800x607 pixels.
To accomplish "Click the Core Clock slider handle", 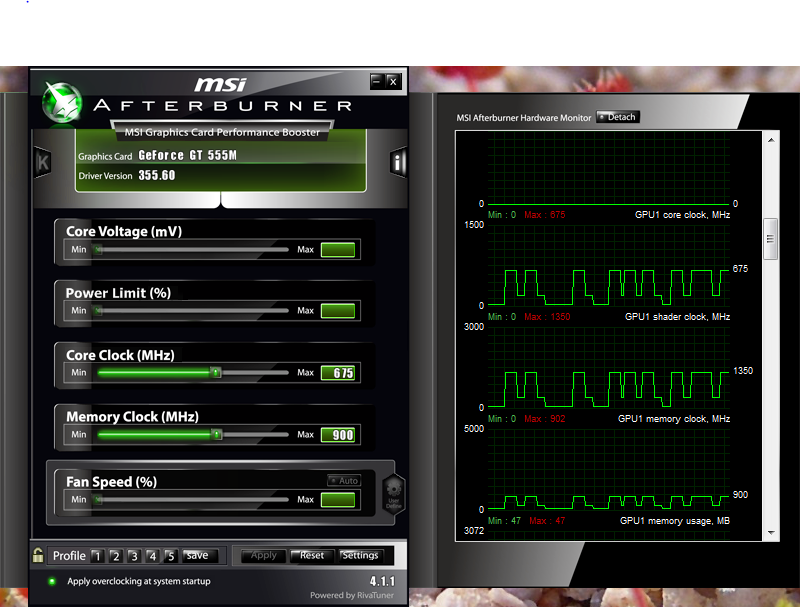I will pos(216,372).
